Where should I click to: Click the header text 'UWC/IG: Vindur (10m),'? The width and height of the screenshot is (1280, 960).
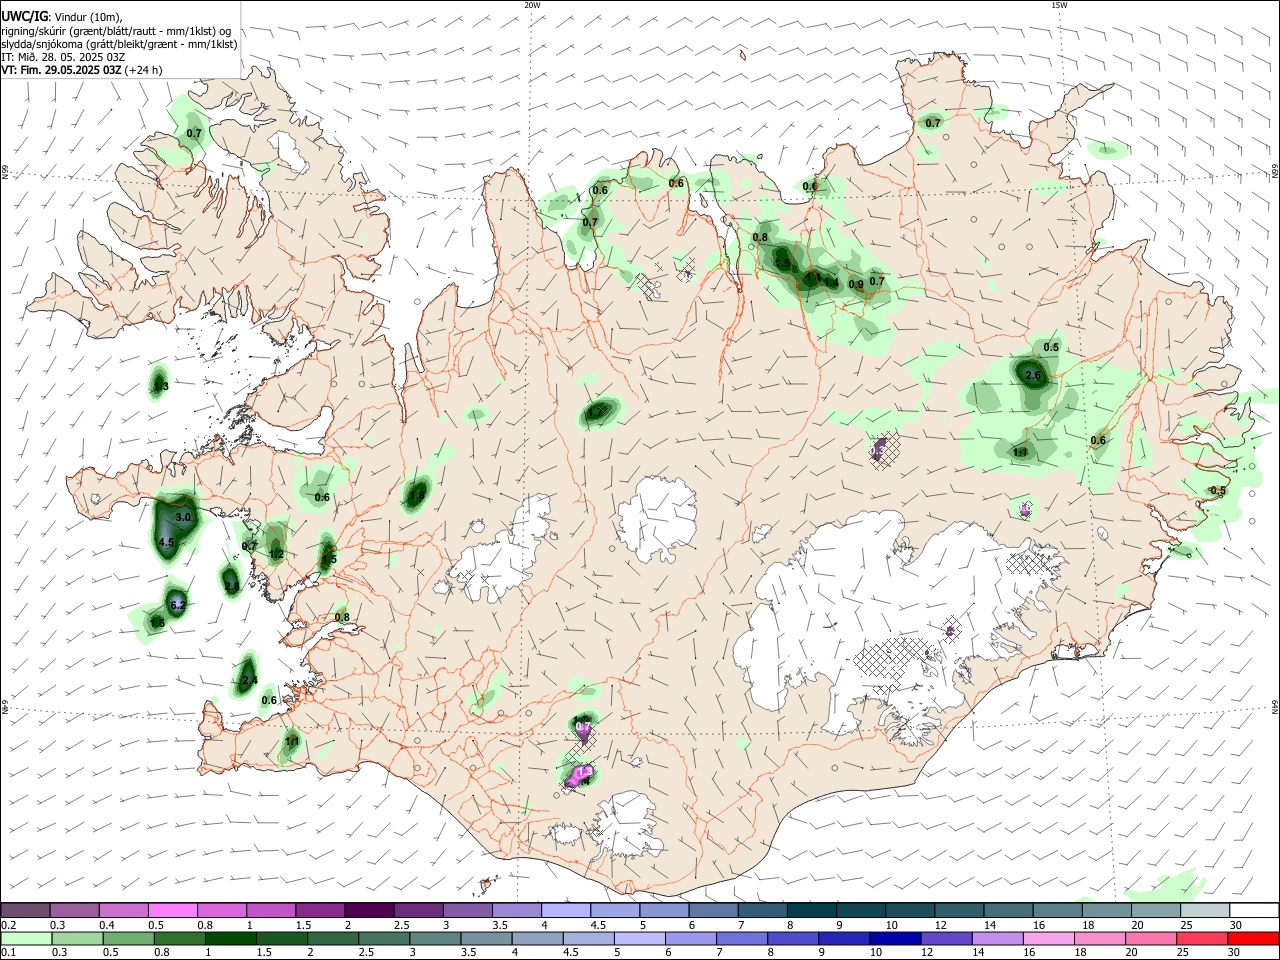[61, 17]
